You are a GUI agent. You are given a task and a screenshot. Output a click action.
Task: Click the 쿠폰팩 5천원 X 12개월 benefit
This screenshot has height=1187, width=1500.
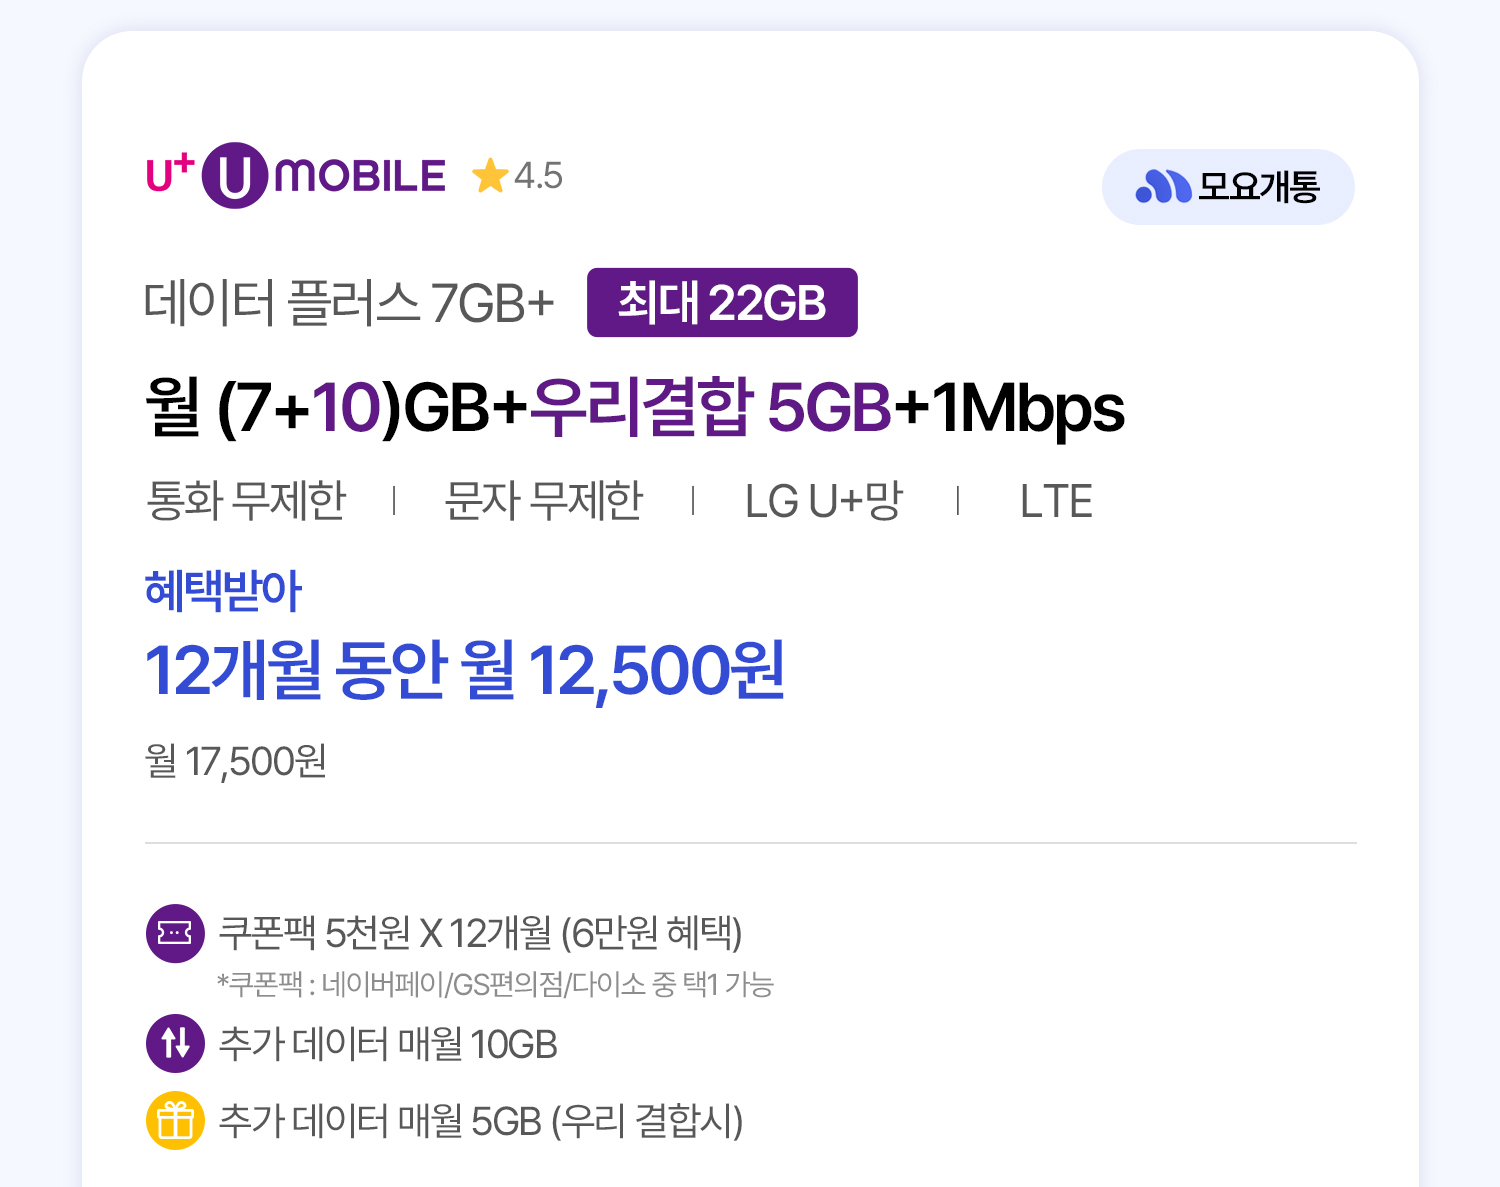click(x=480, y=933)
